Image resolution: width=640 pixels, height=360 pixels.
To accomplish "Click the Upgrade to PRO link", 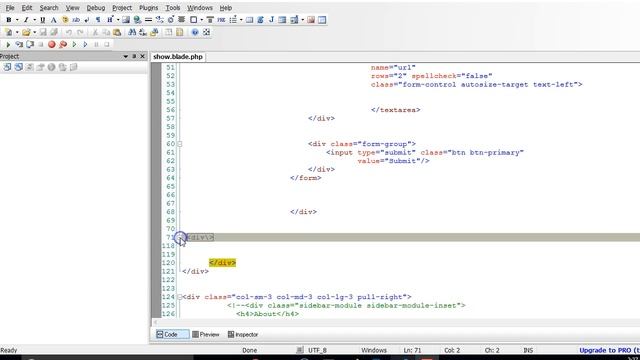I will 609,350.
